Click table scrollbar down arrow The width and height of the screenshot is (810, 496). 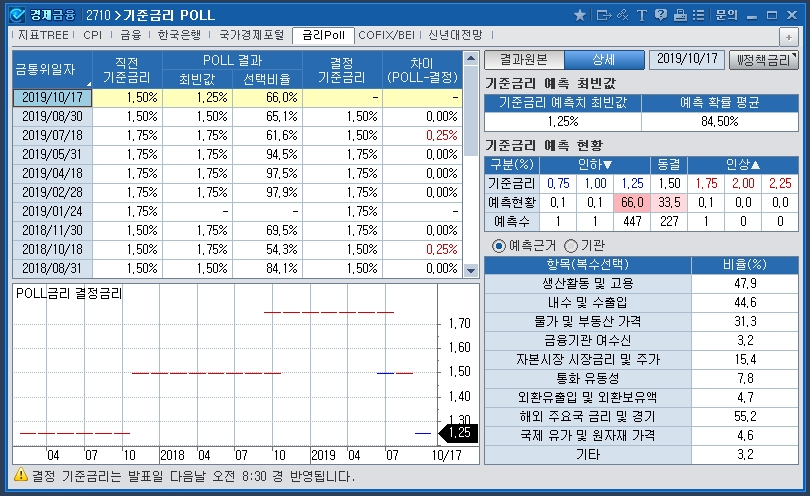(471, 270)
